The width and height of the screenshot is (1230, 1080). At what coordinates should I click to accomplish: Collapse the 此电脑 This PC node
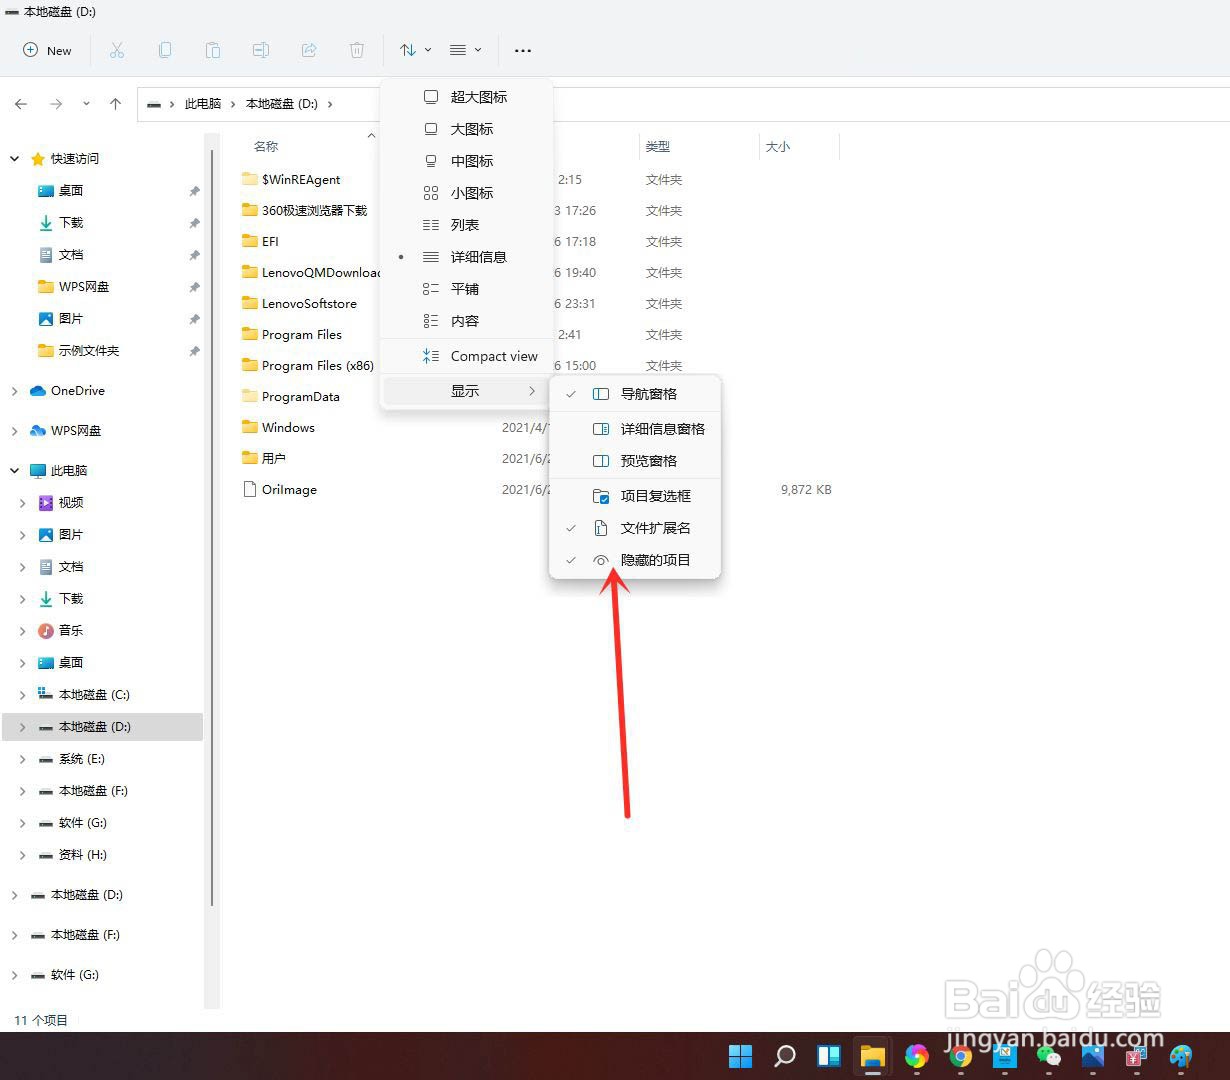tap(14, 471)
